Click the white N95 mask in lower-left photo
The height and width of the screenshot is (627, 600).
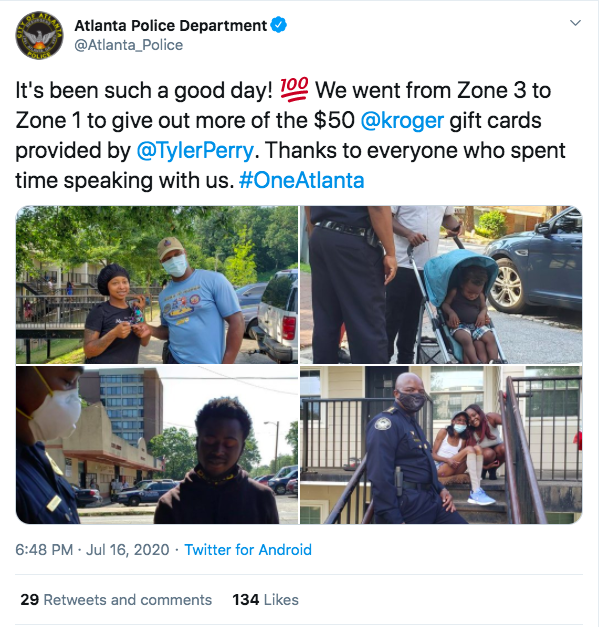(55, 414)
